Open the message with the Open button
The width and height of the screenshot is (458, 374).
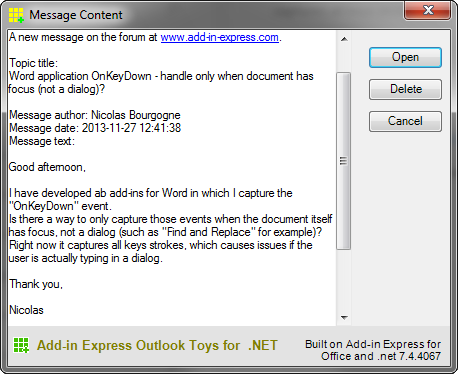pos(405,57)
